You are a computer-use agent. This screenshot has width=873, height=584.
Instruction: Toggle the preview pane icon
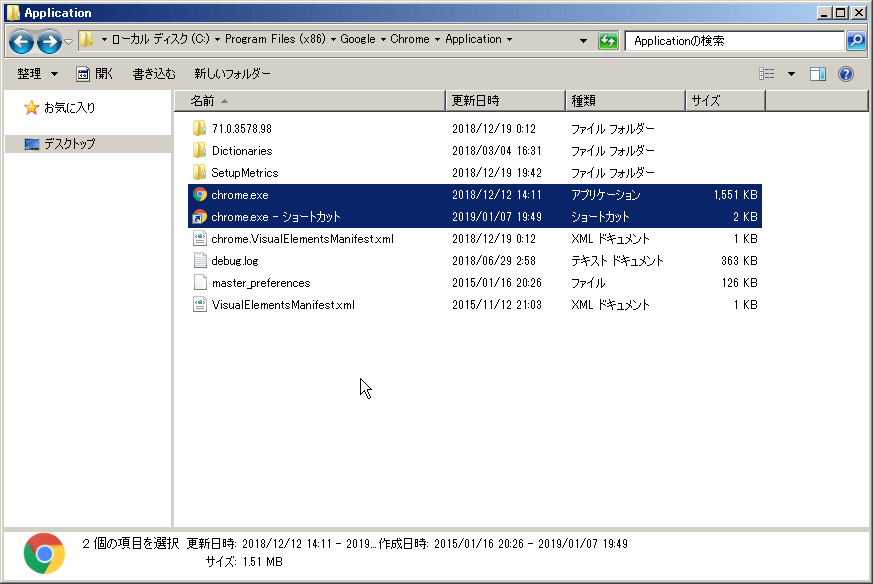[818, 73]
